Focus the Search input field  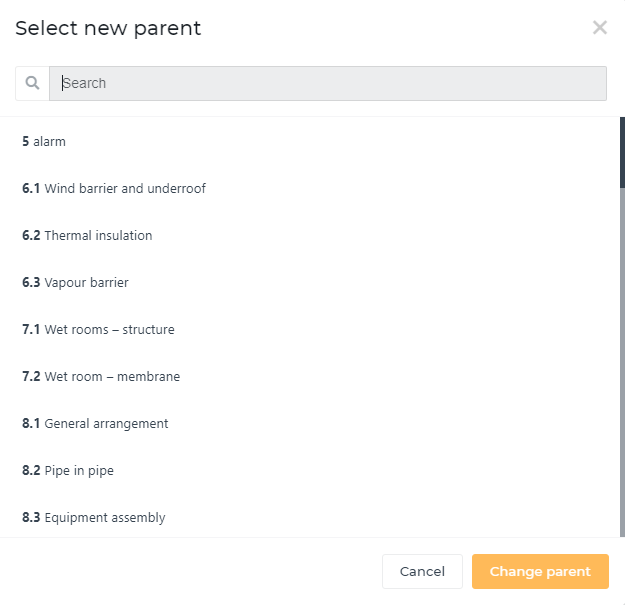coord(328,83)
